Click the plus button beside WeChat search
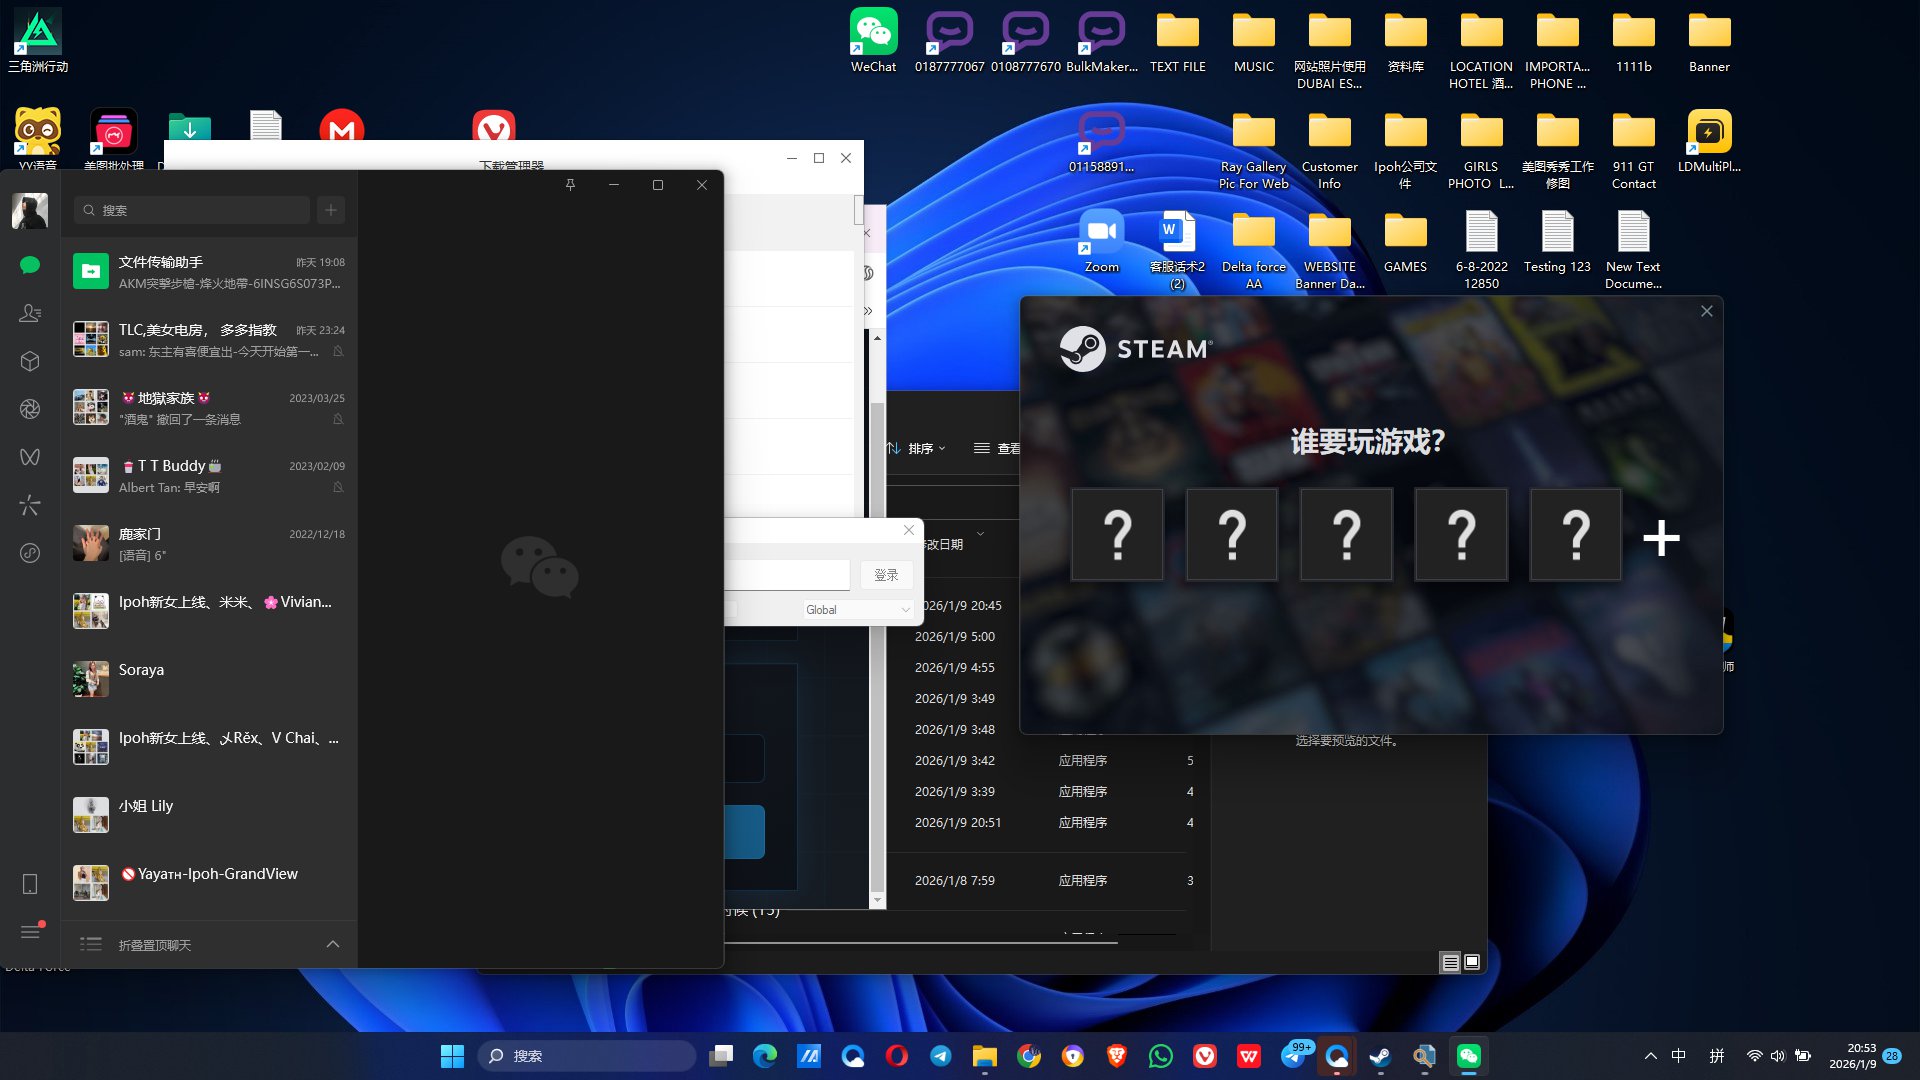Viewport: 1920px width, 1080px height. coord(331,210)
